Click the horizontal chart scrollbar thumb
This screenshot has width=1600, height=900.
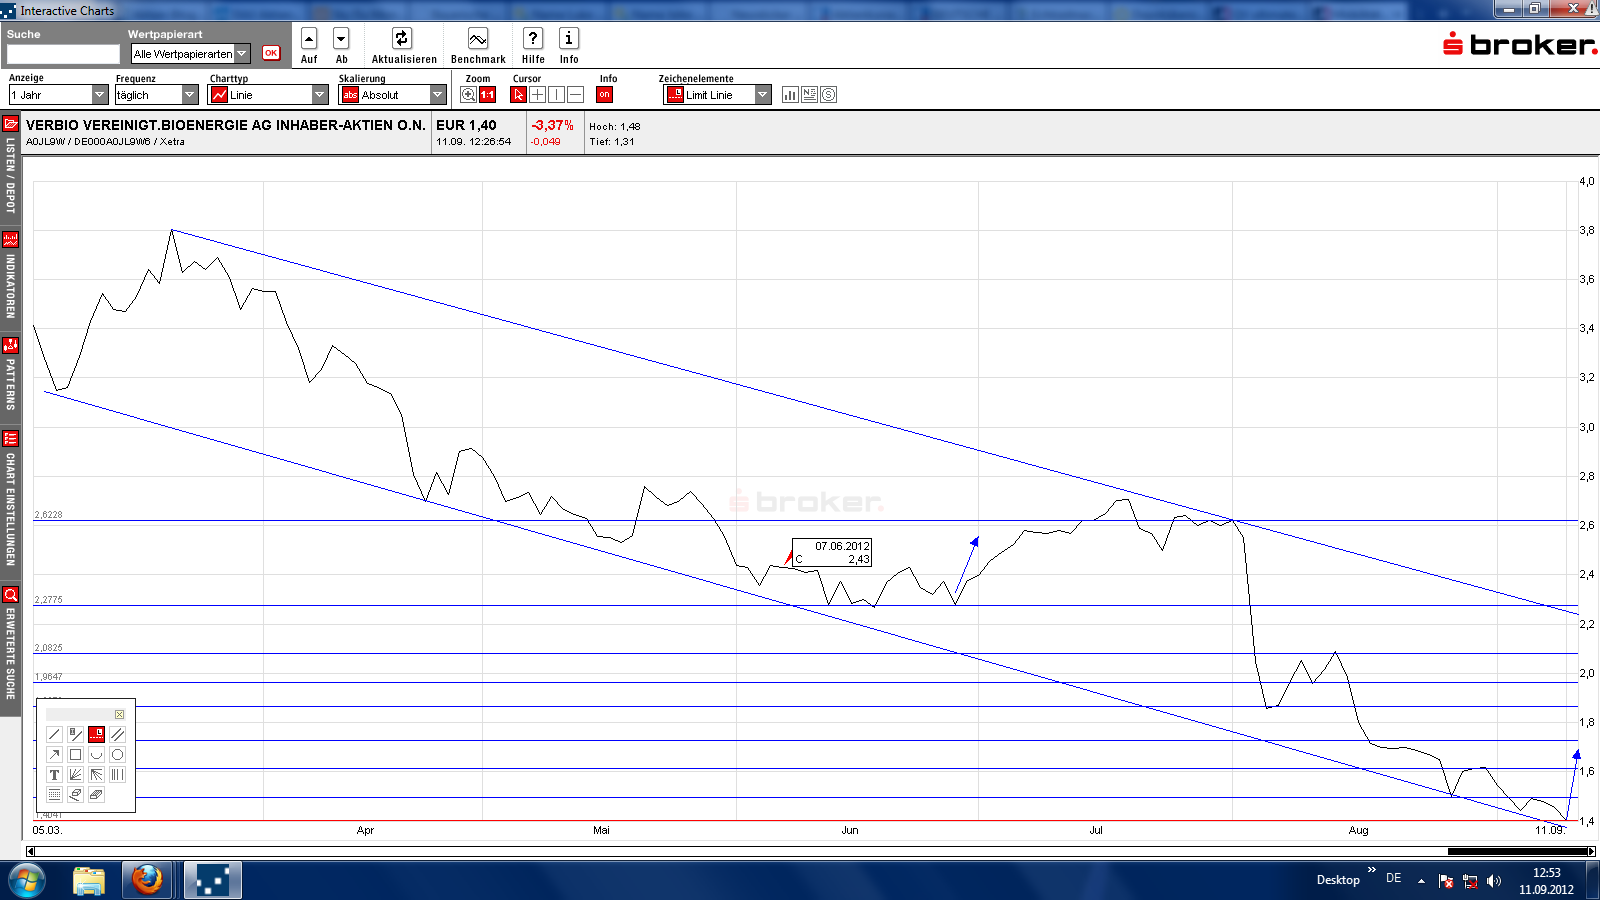coord(1517,852)
